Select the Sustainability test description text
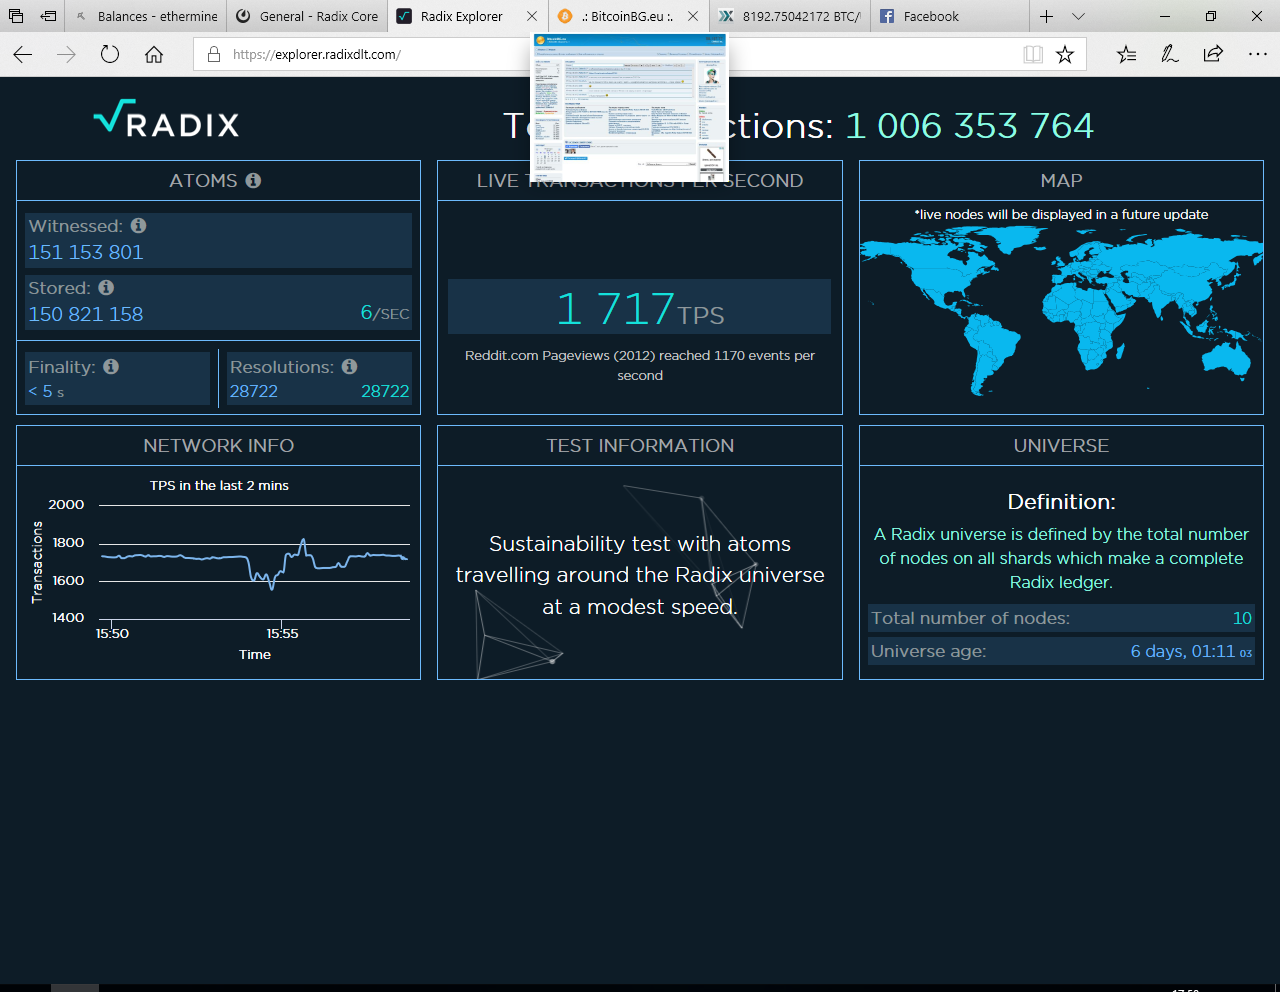The image size is (1280, 992). (x=640, y=575)
